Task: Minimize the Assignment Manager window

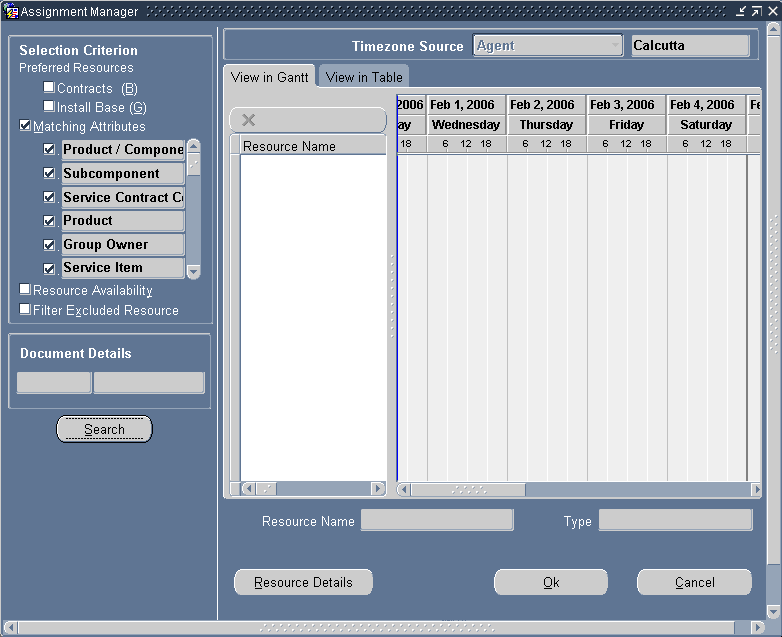Action: pos(741,11)
